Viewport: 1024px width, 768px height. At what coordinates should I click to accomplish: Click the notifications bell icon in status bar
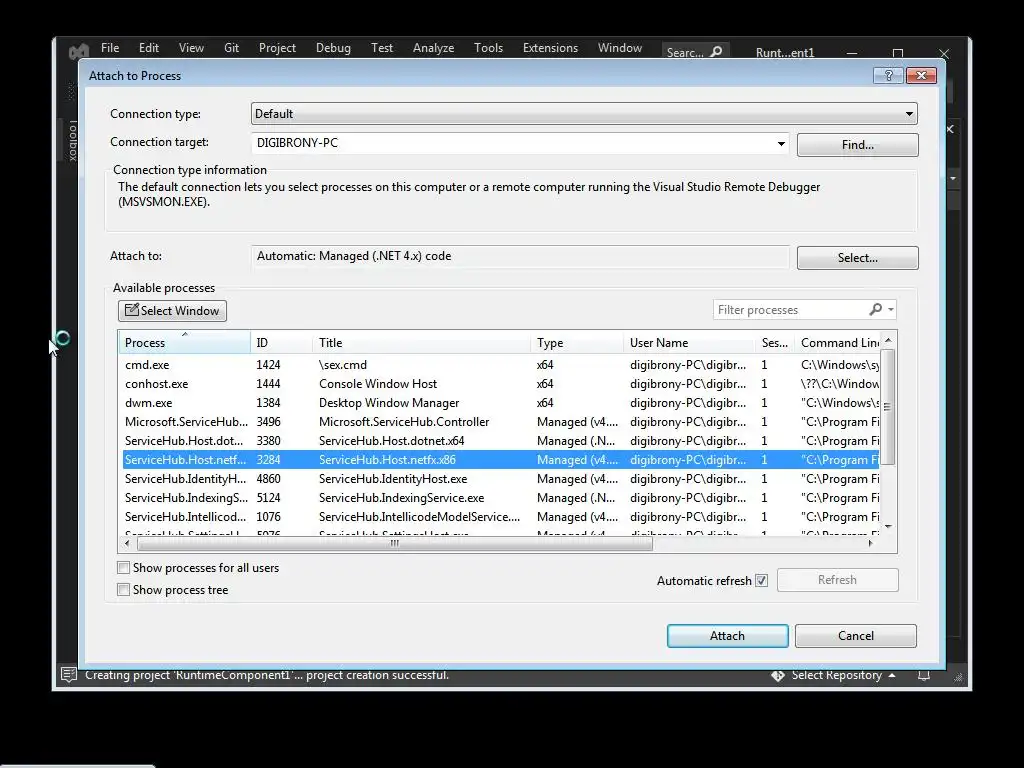pyautogui.click(x=923, y=675)
